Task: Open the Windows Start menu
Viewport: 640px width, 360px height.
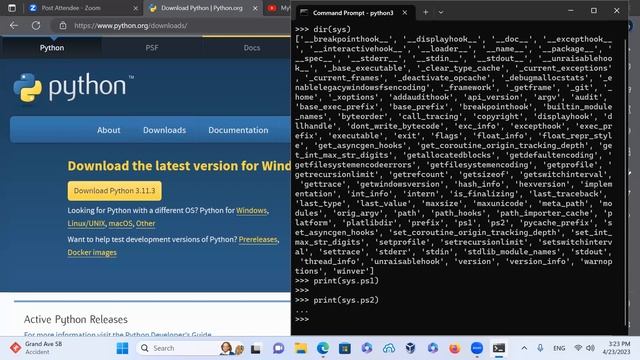Action: [x=122, y=348]
